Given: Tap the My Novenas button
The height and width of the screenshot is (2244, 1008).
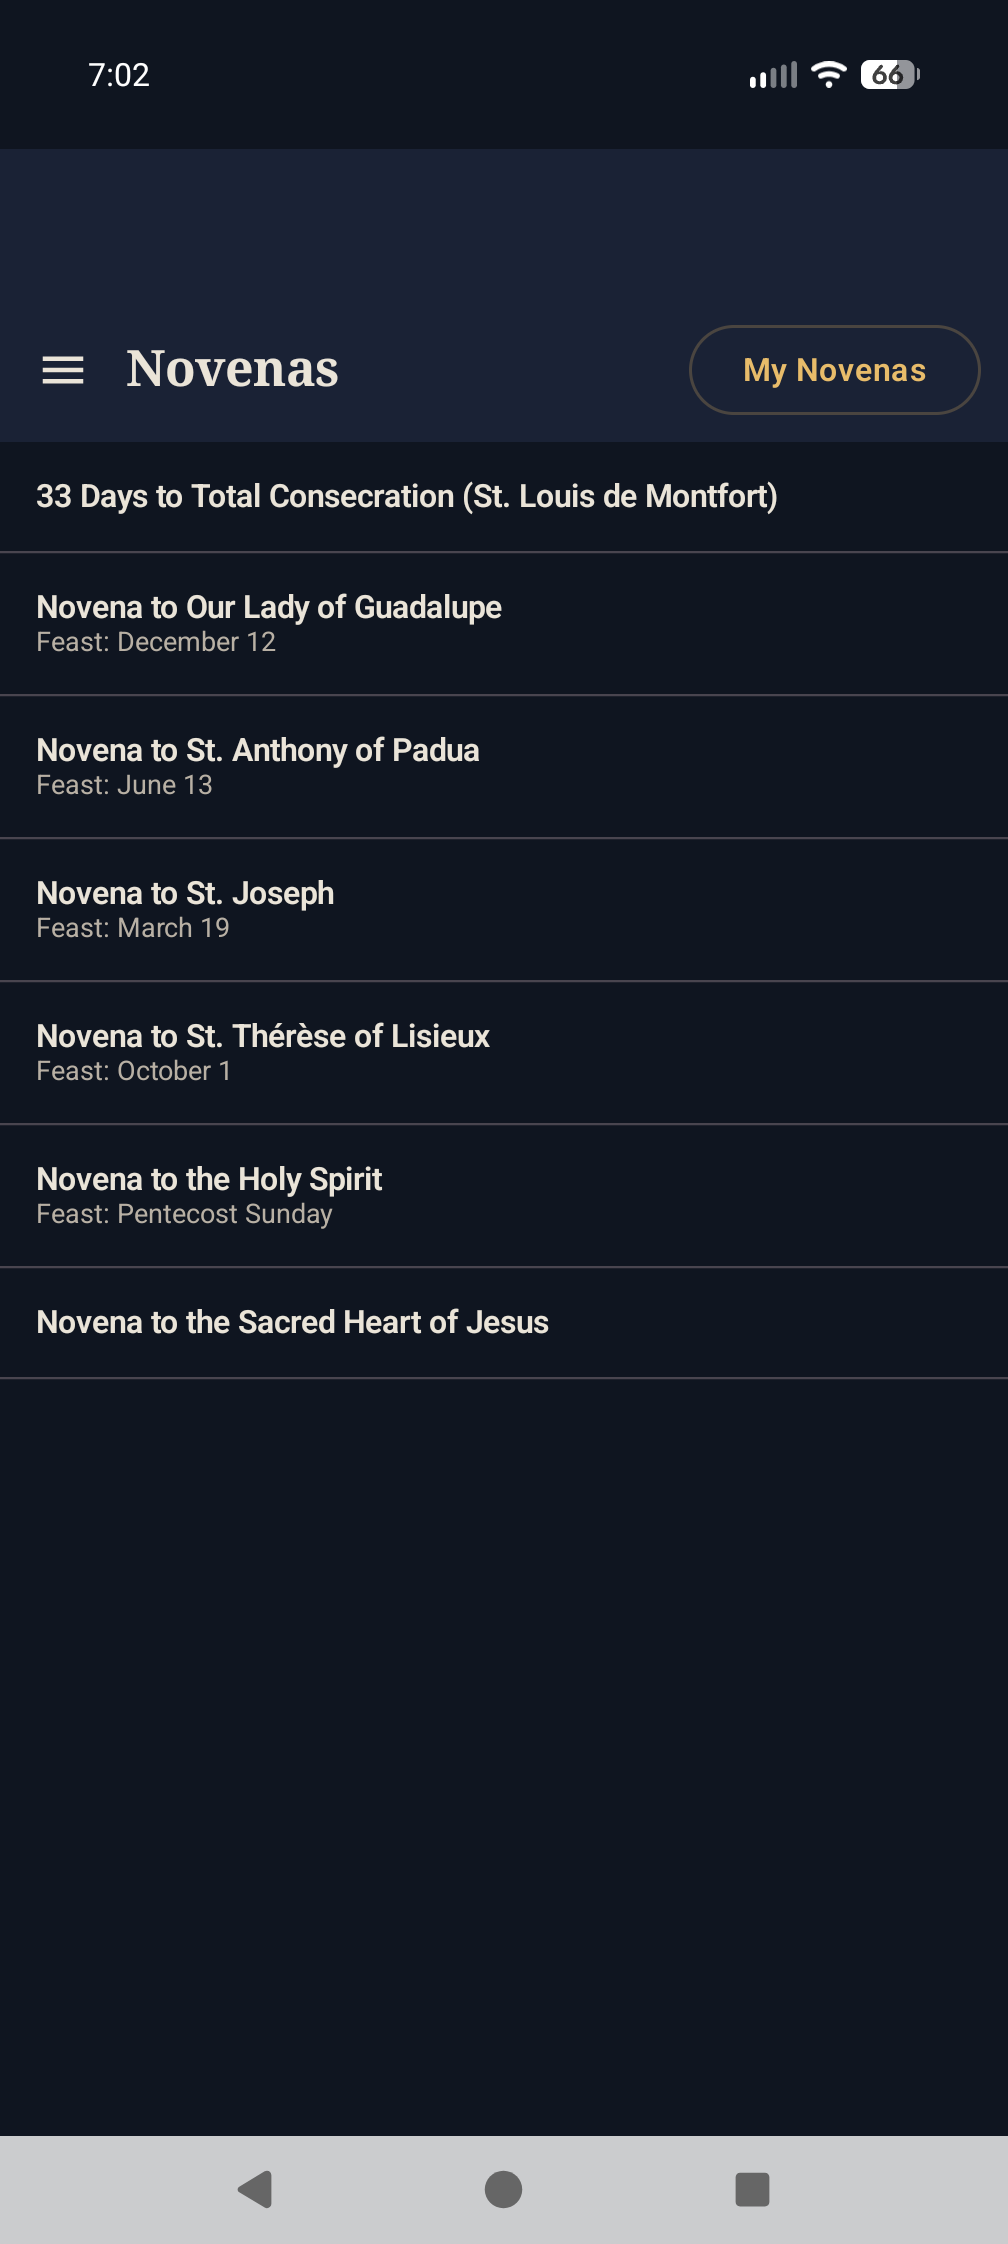Looking at the screenshot, I should (834, 370).
